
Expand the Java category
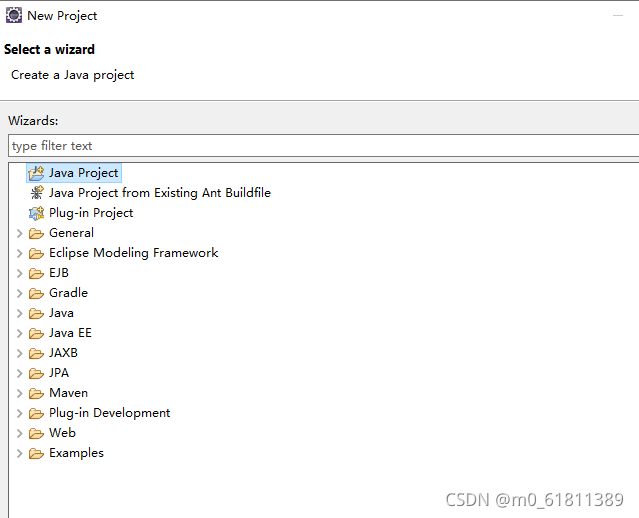(19, 313)
